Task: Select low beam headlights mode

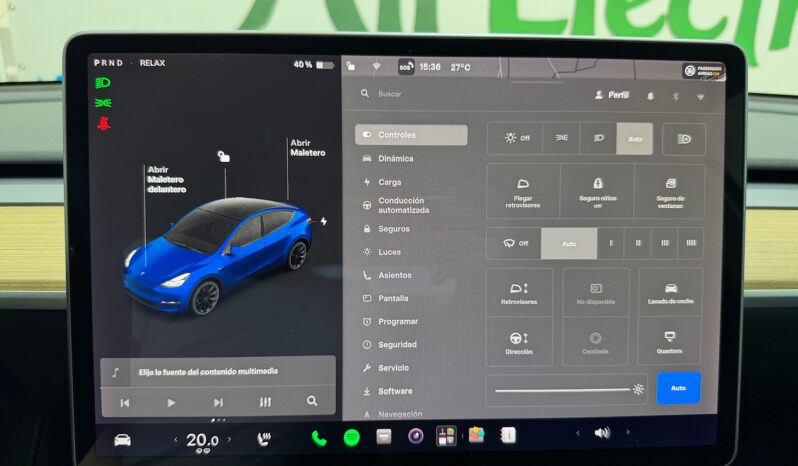Action: click(598, 138)
